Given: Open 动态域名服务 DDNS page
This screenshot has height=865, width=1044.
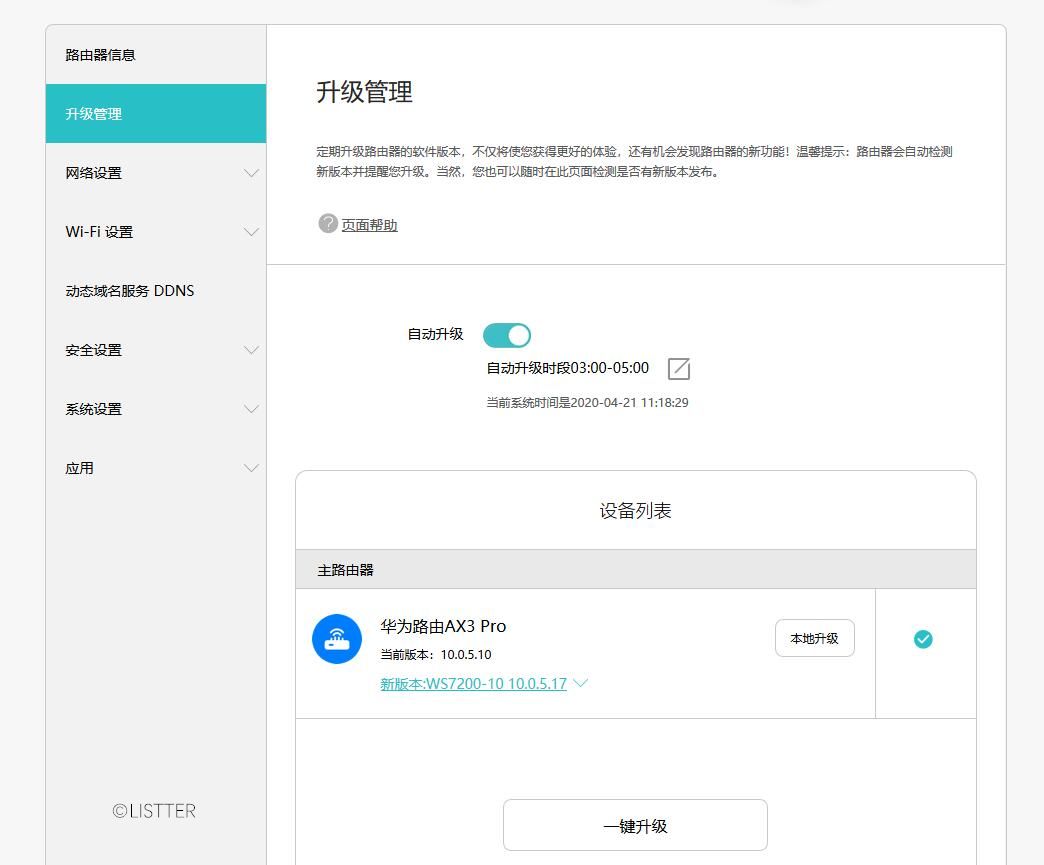Looking at the screenshot, I should pos(130,291).
